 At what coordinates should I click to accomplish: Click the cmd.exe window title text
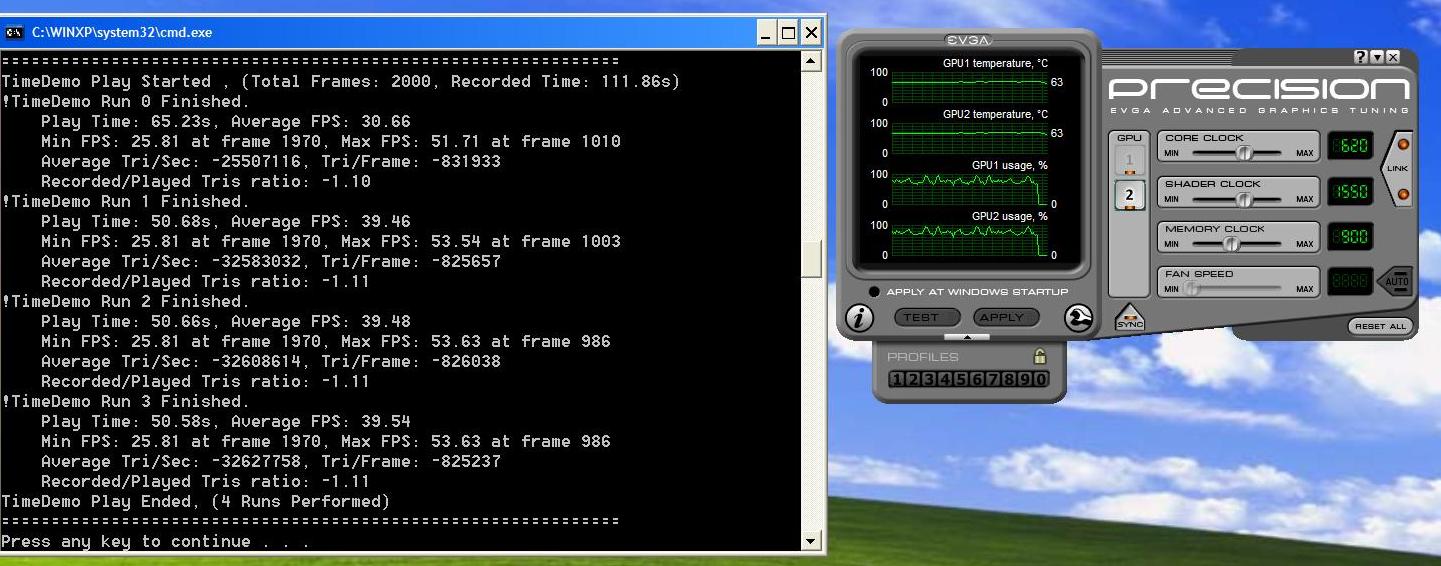[122, 32]
